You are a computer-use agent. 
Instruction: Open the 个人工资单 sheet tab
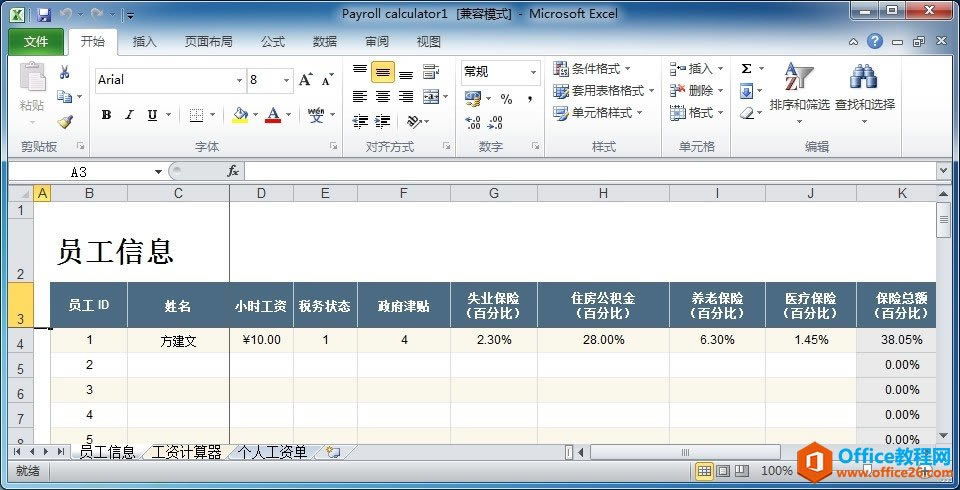tap(272, 453)
